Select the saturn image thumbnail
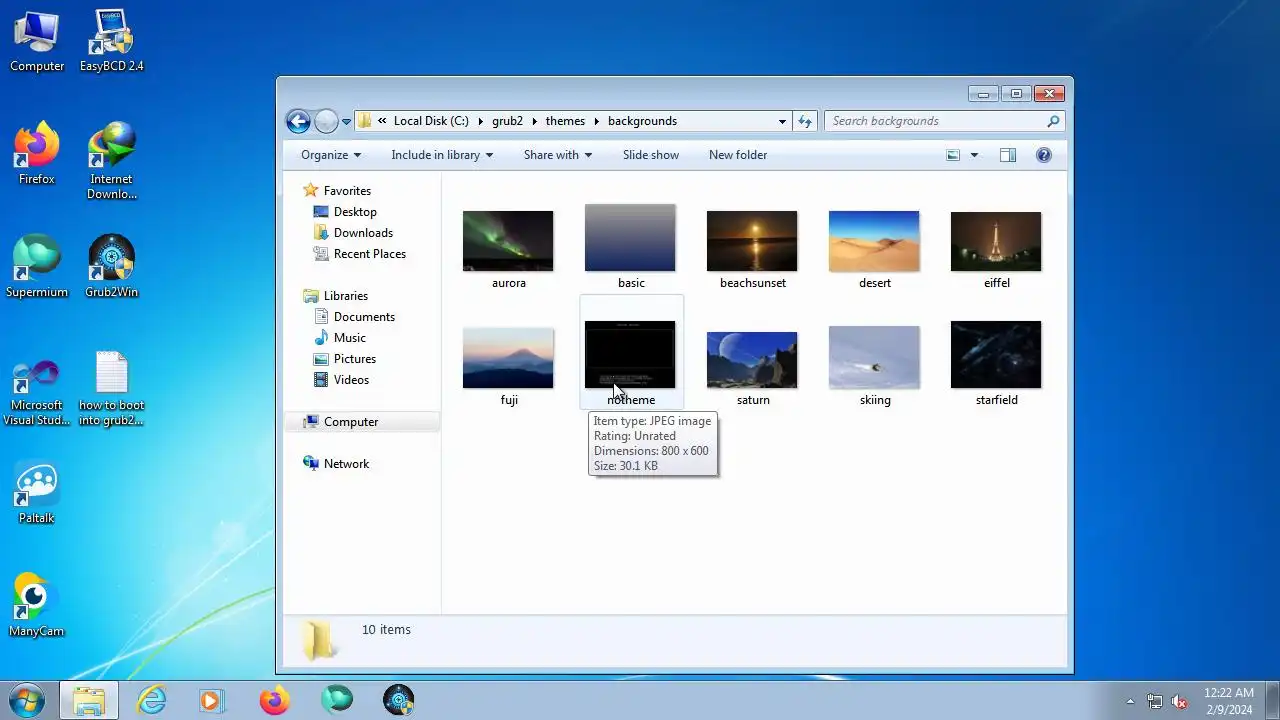1280x720 pixels. coord(752,360)
